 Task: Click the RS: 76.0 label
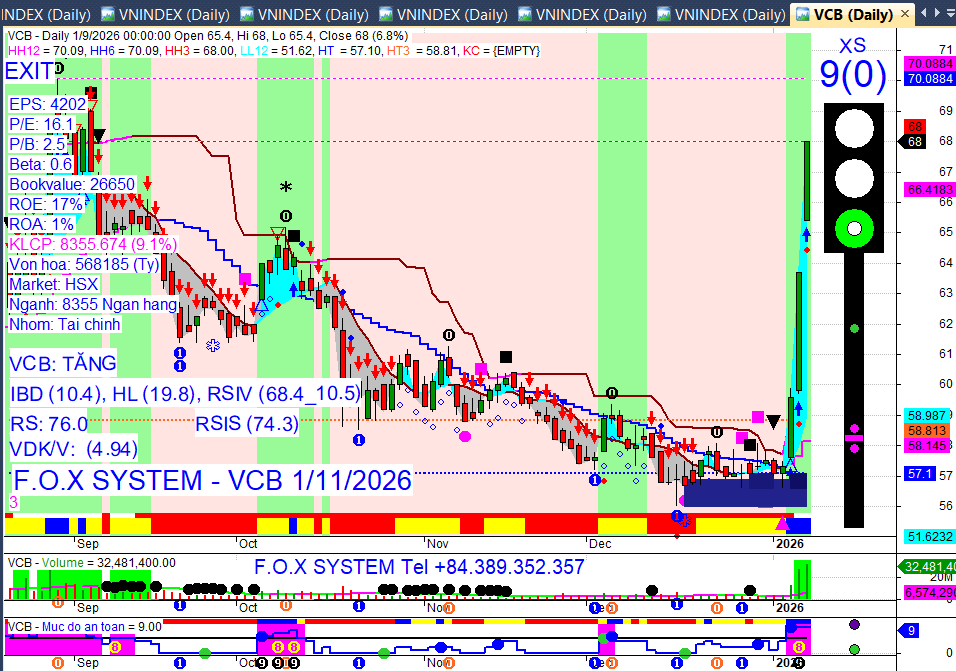(x=49, y=424)
